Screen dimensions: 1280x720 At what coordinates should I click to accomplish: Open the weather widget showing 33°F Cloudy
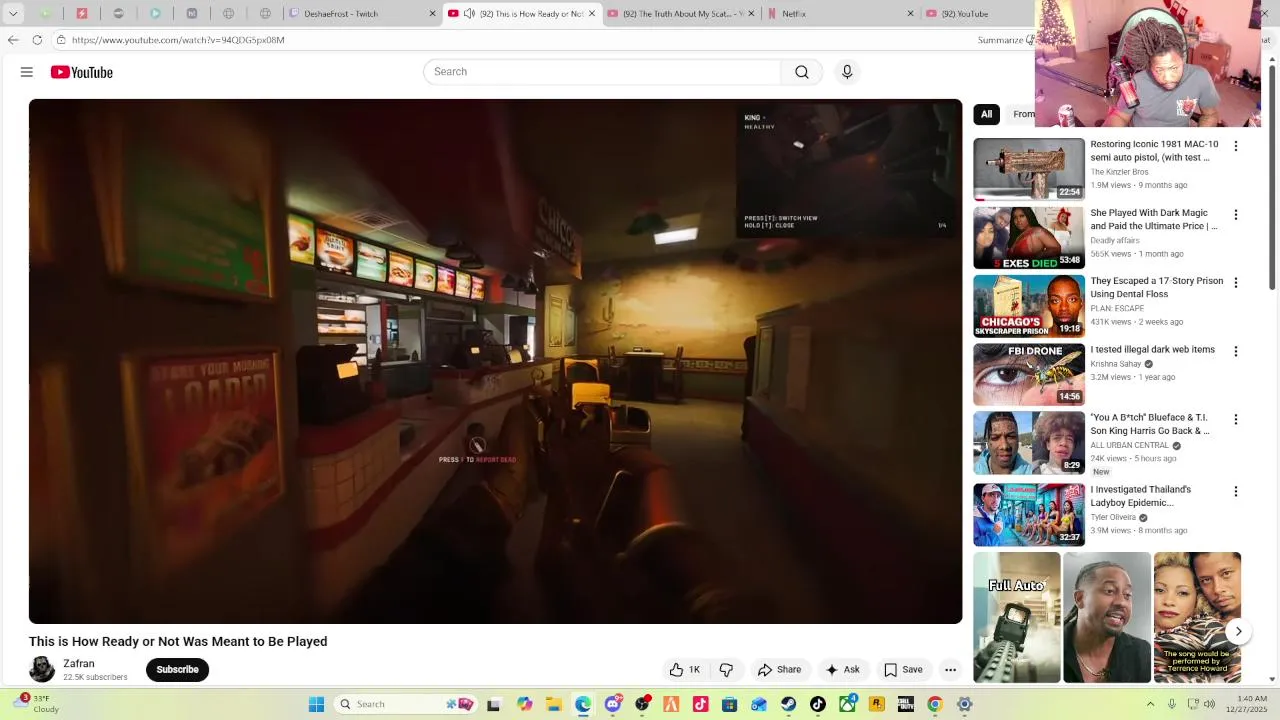(38, 704)
